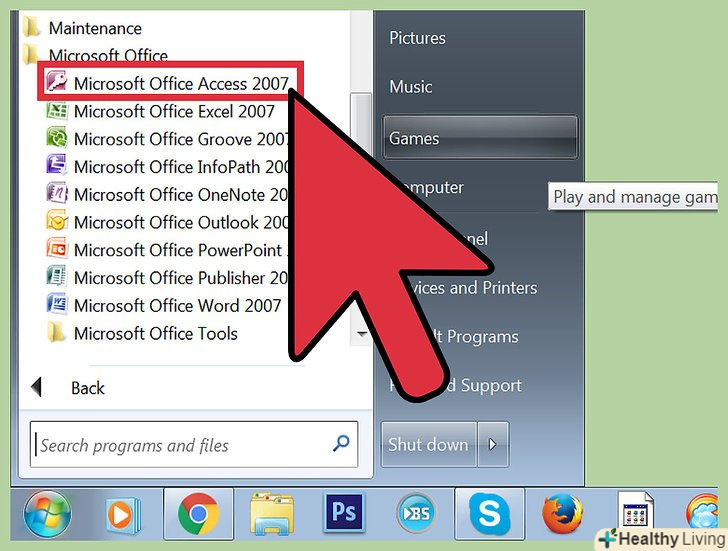Collapse the Microsoft Office folder label
The image size is (728, 551).
click(108, 56)
